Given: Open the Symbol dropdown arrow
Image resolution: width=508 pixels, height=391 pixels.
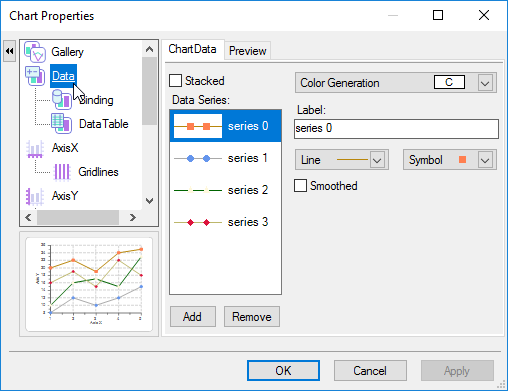Looking at the screenshot, I should (x=485, y=160).
